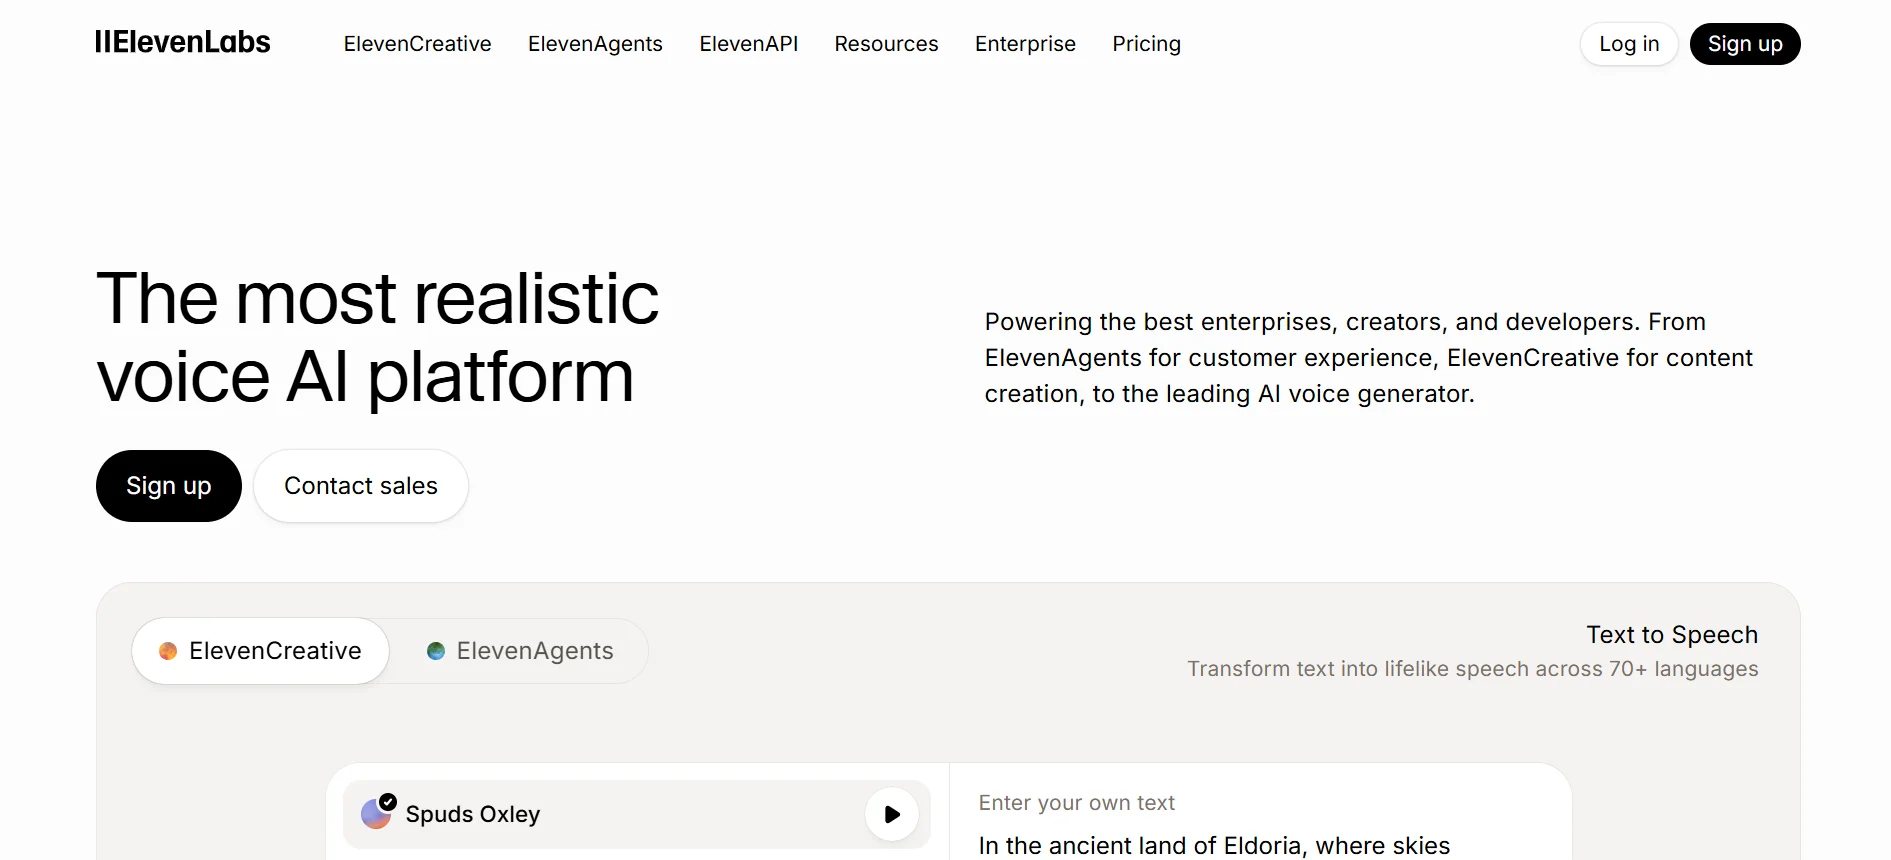Click the Contact sales button
This screenshot has height=860, width=1891.
pos(360,486)
